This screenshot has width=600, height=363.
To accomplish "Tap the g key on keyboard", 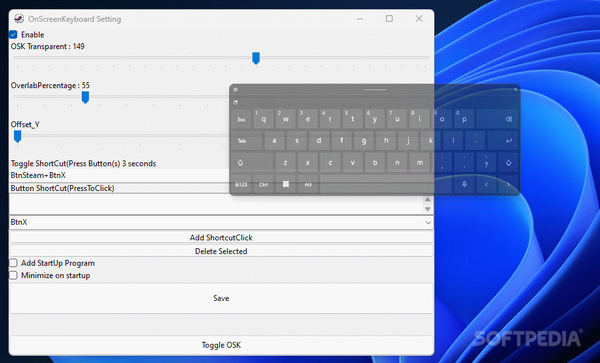I will point(364,141).
